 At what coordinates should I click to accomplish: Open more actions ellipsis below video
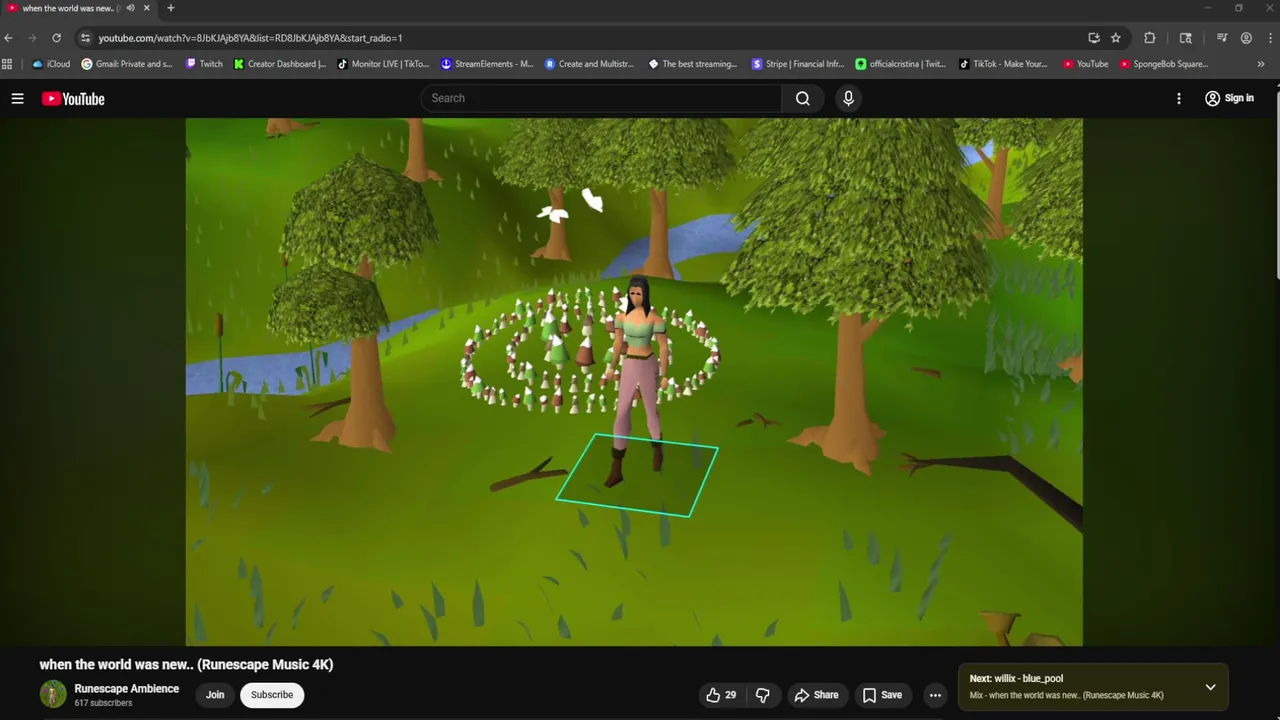click(x=935, y=695)
